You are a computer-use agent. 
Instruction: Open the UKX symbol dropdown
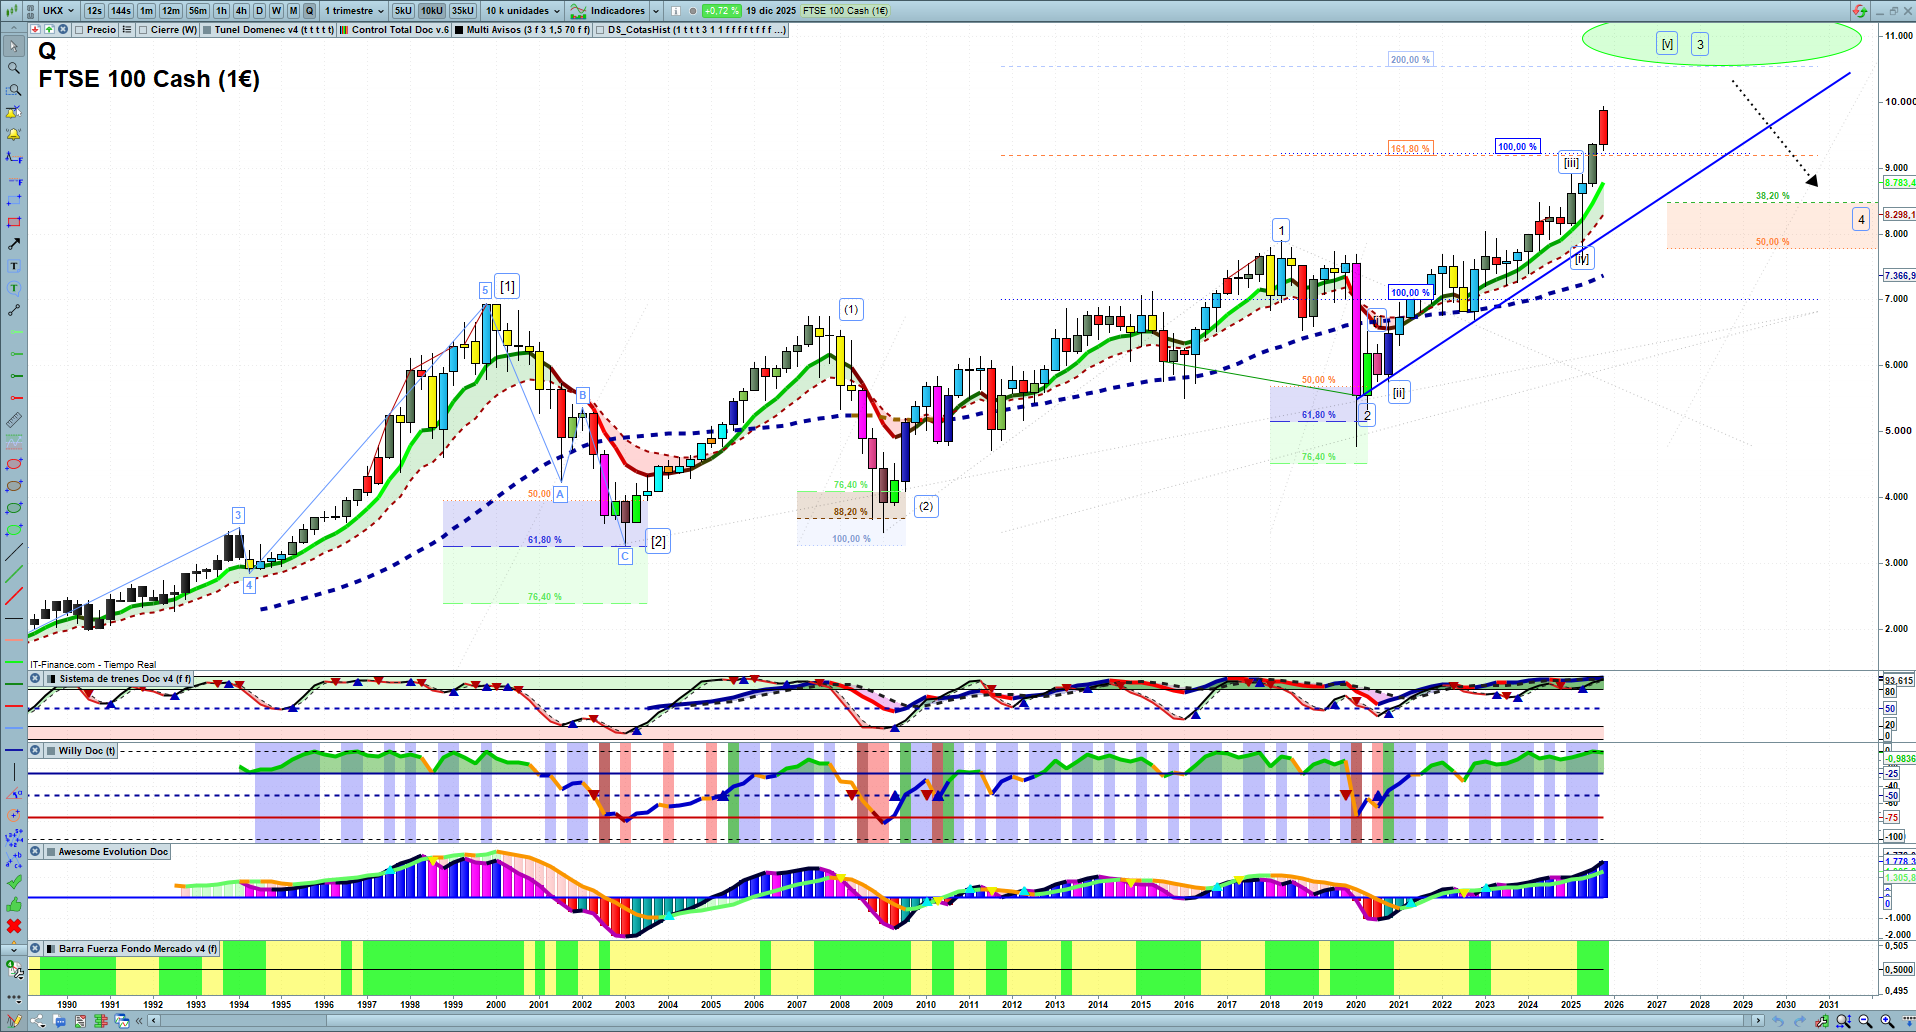point(59,11)
